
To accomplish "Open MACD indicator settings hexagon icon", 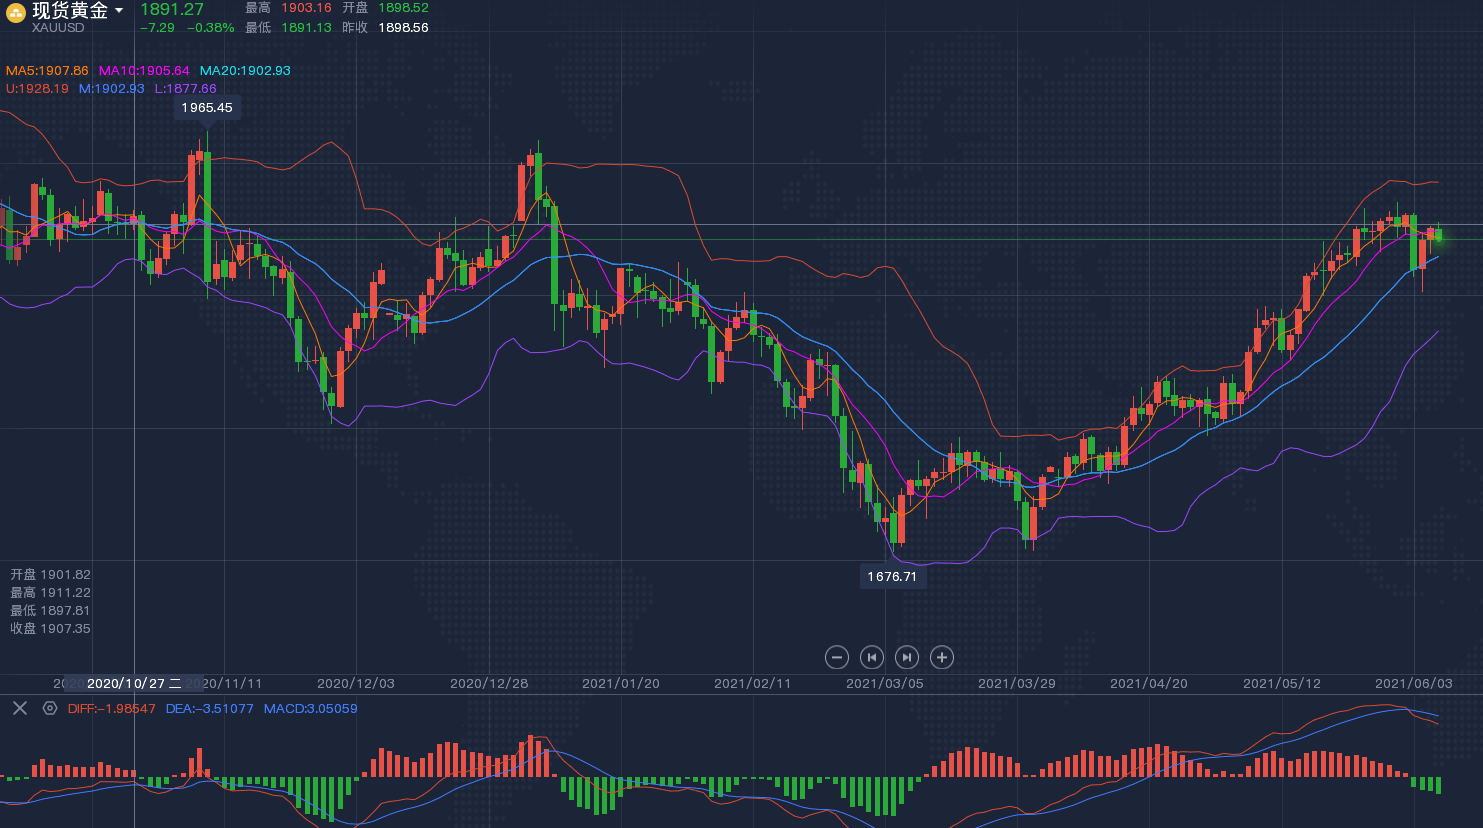I will (50, 708).
